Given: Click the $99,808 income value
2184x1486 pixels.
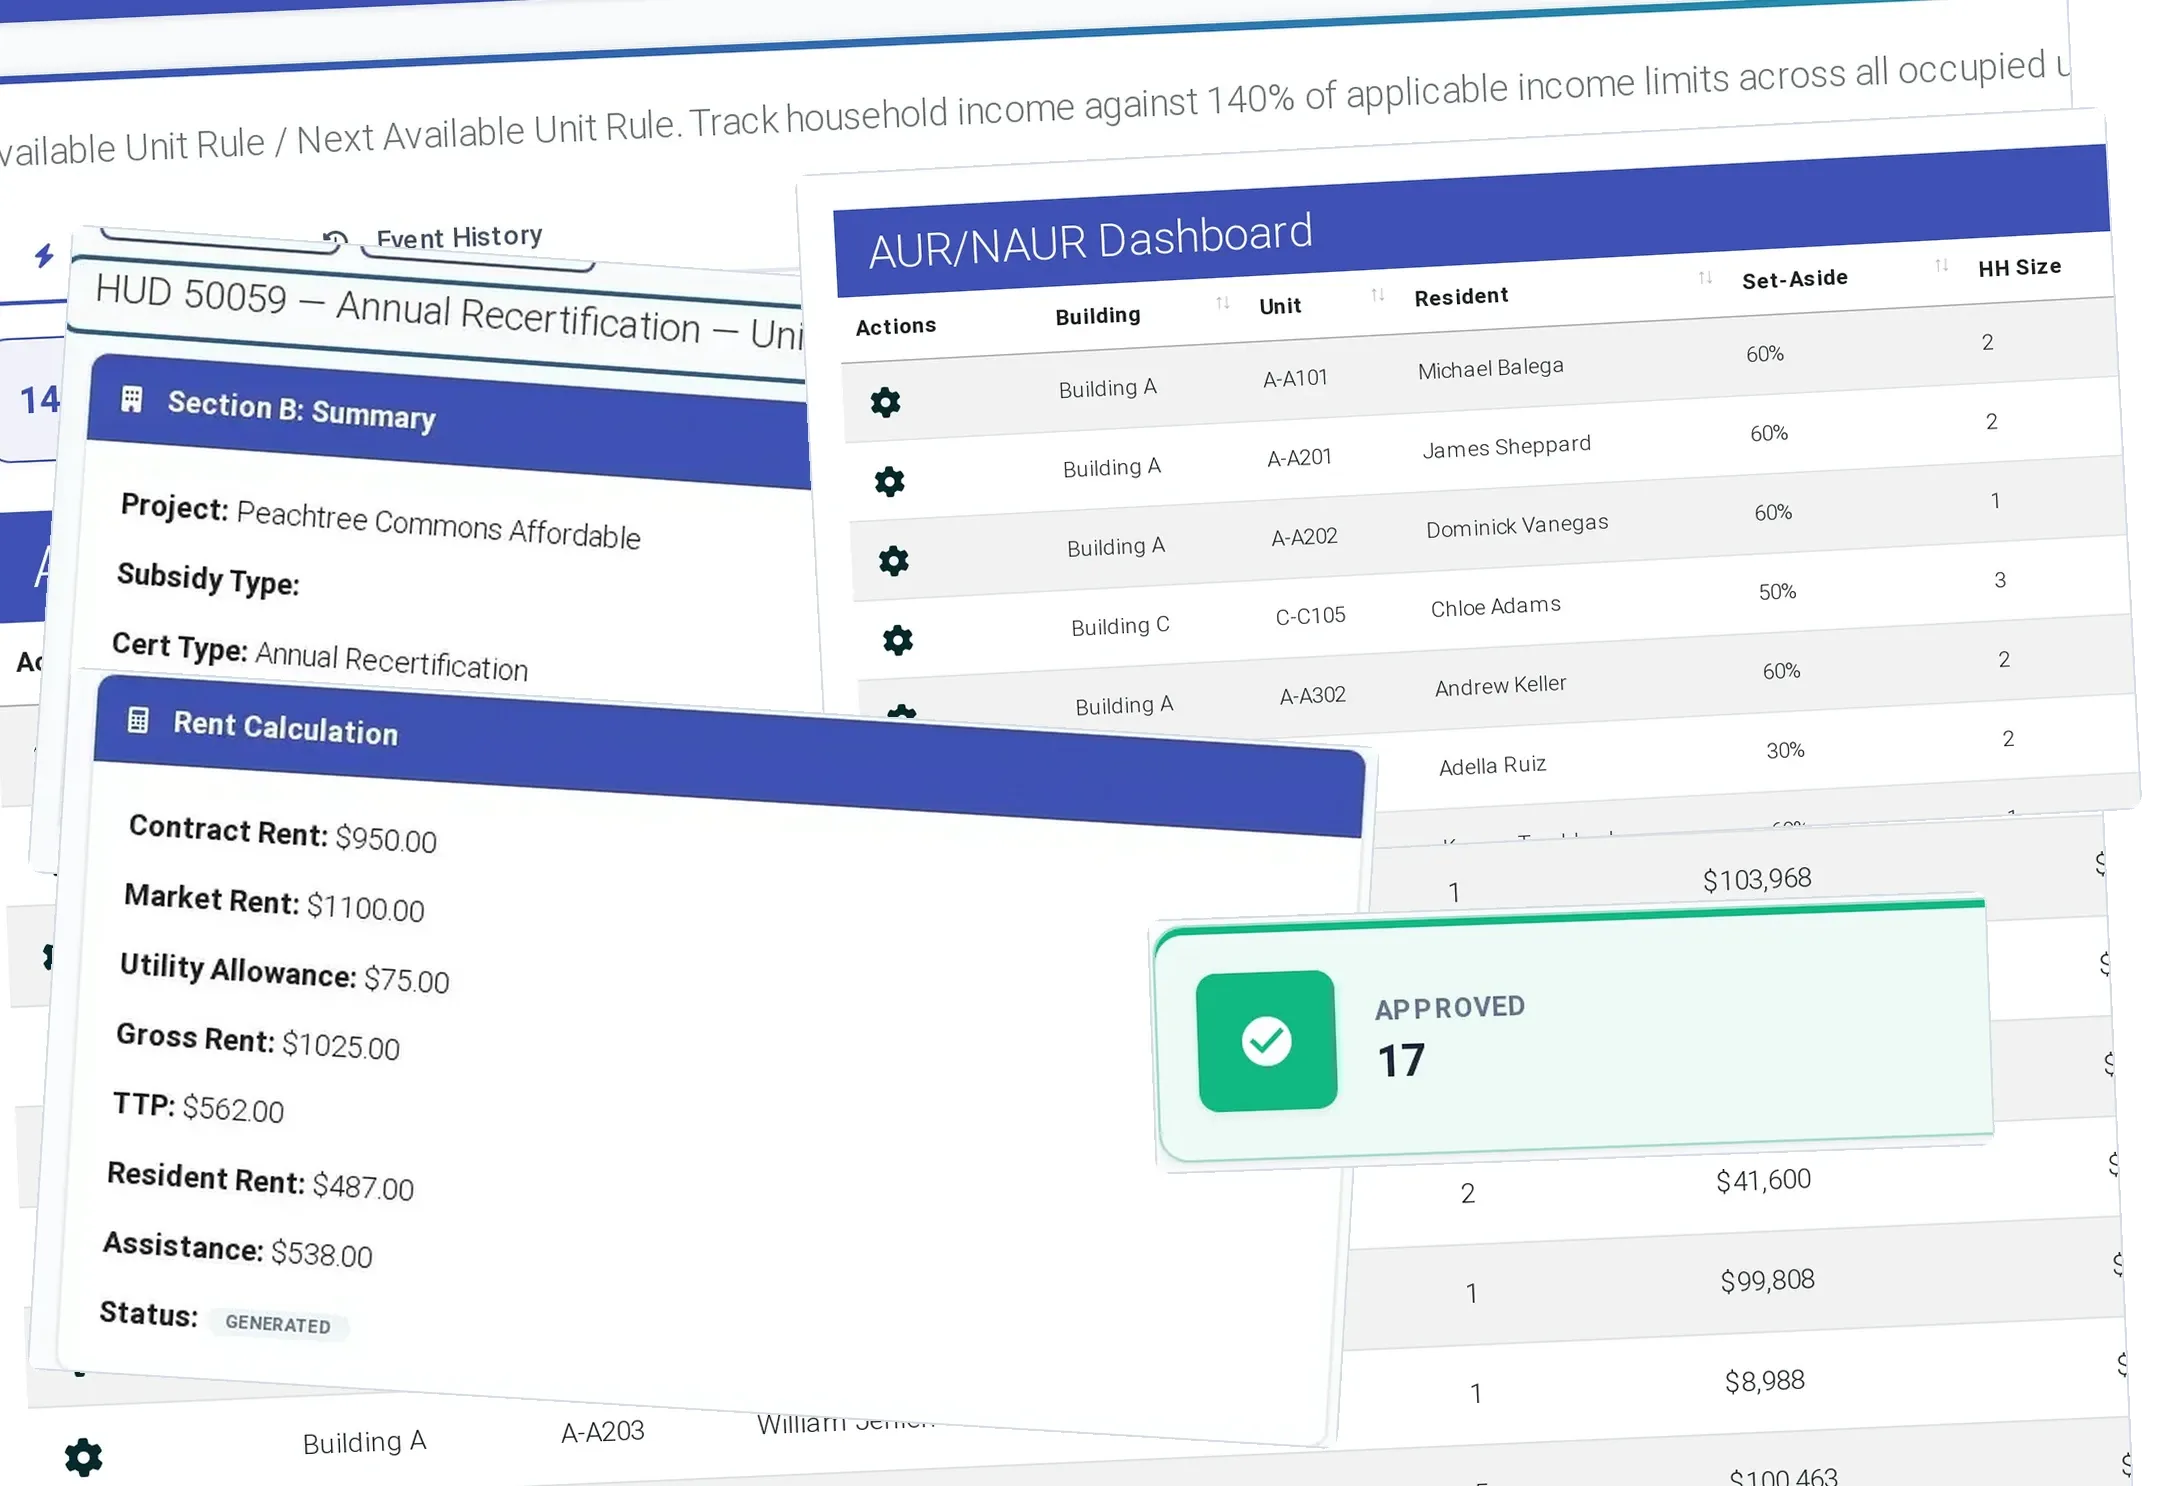Looking at the screenshot, I should 1767,1280.
